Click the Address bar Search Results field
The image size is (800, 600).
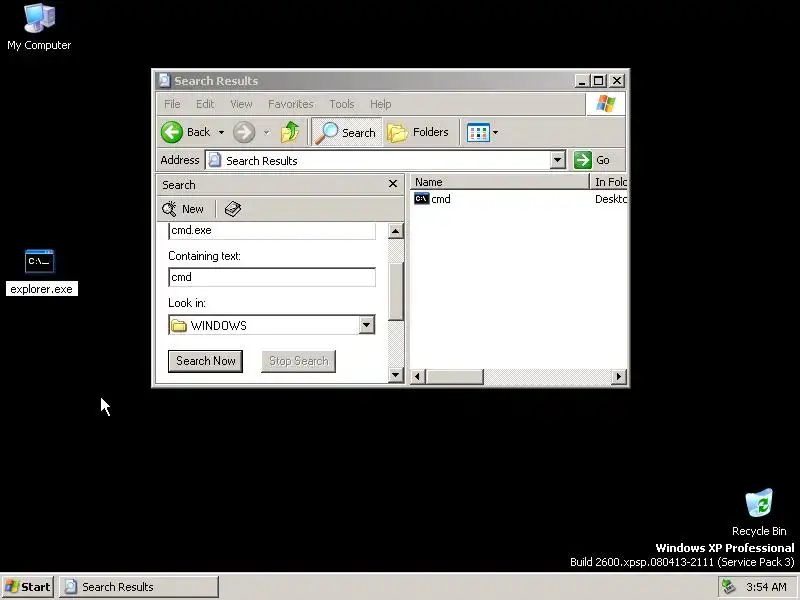click(378, 160)
